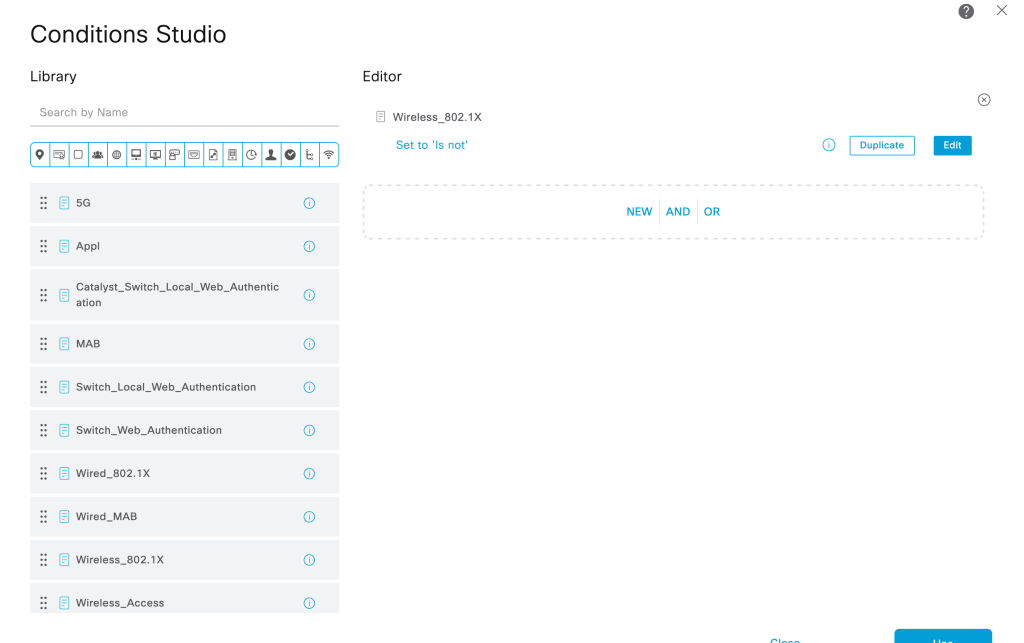Open info for the 5G condition
The height and width of the screenshot is (643, 1024).
pos(309,203)
